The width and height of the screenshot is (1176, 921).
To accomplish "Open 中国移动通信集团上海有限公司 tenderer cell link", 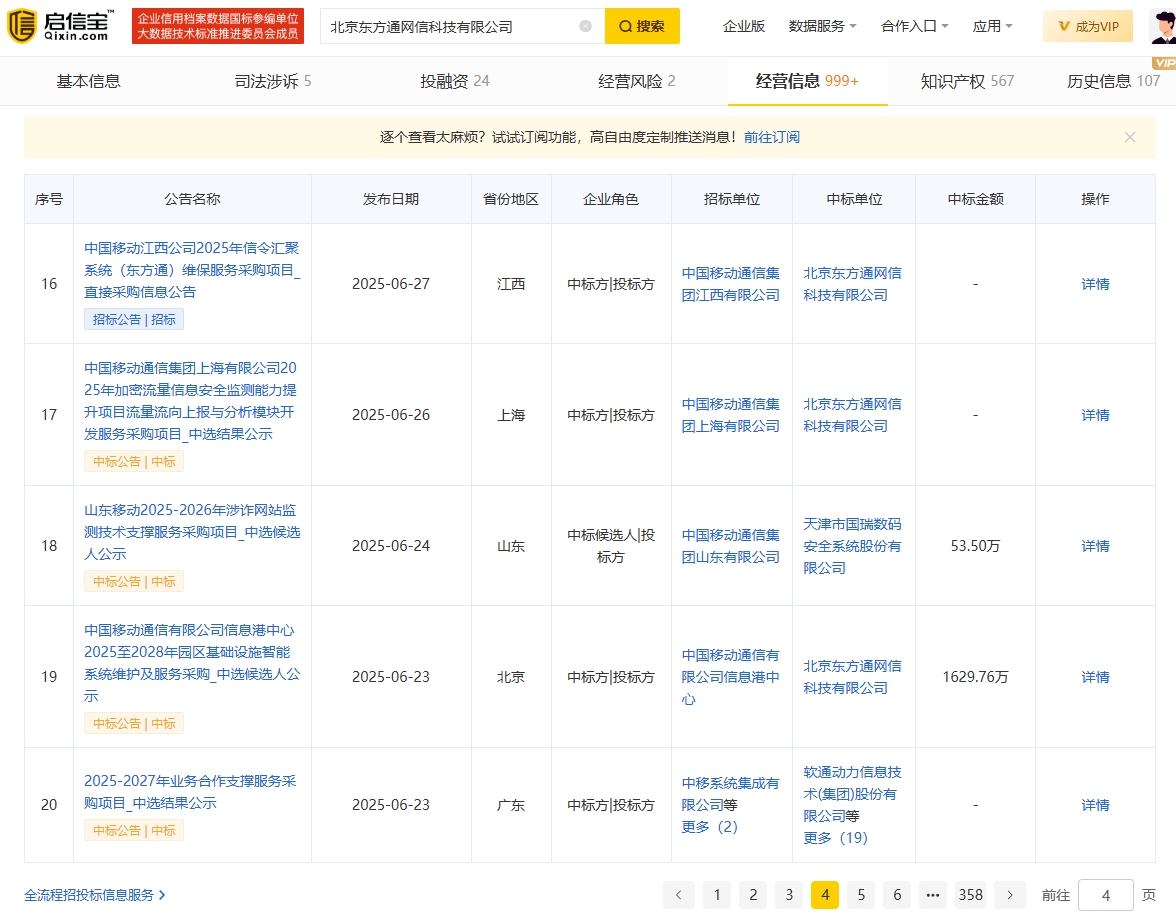I will pyautogui.click(x=730, y=415).
